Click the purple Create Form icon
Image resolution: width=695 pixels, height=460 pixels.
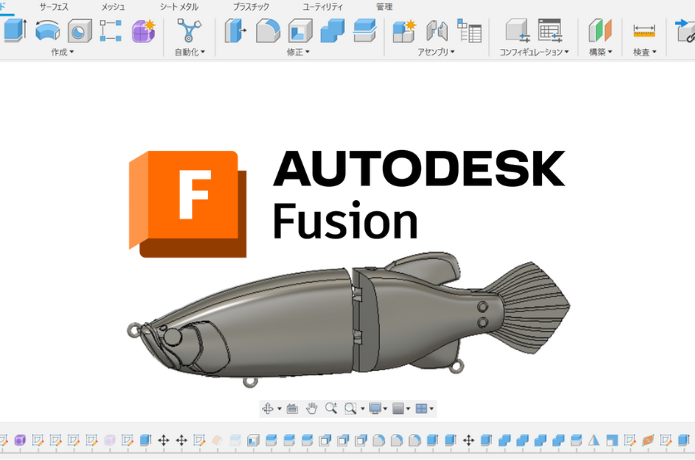point(143,31)
